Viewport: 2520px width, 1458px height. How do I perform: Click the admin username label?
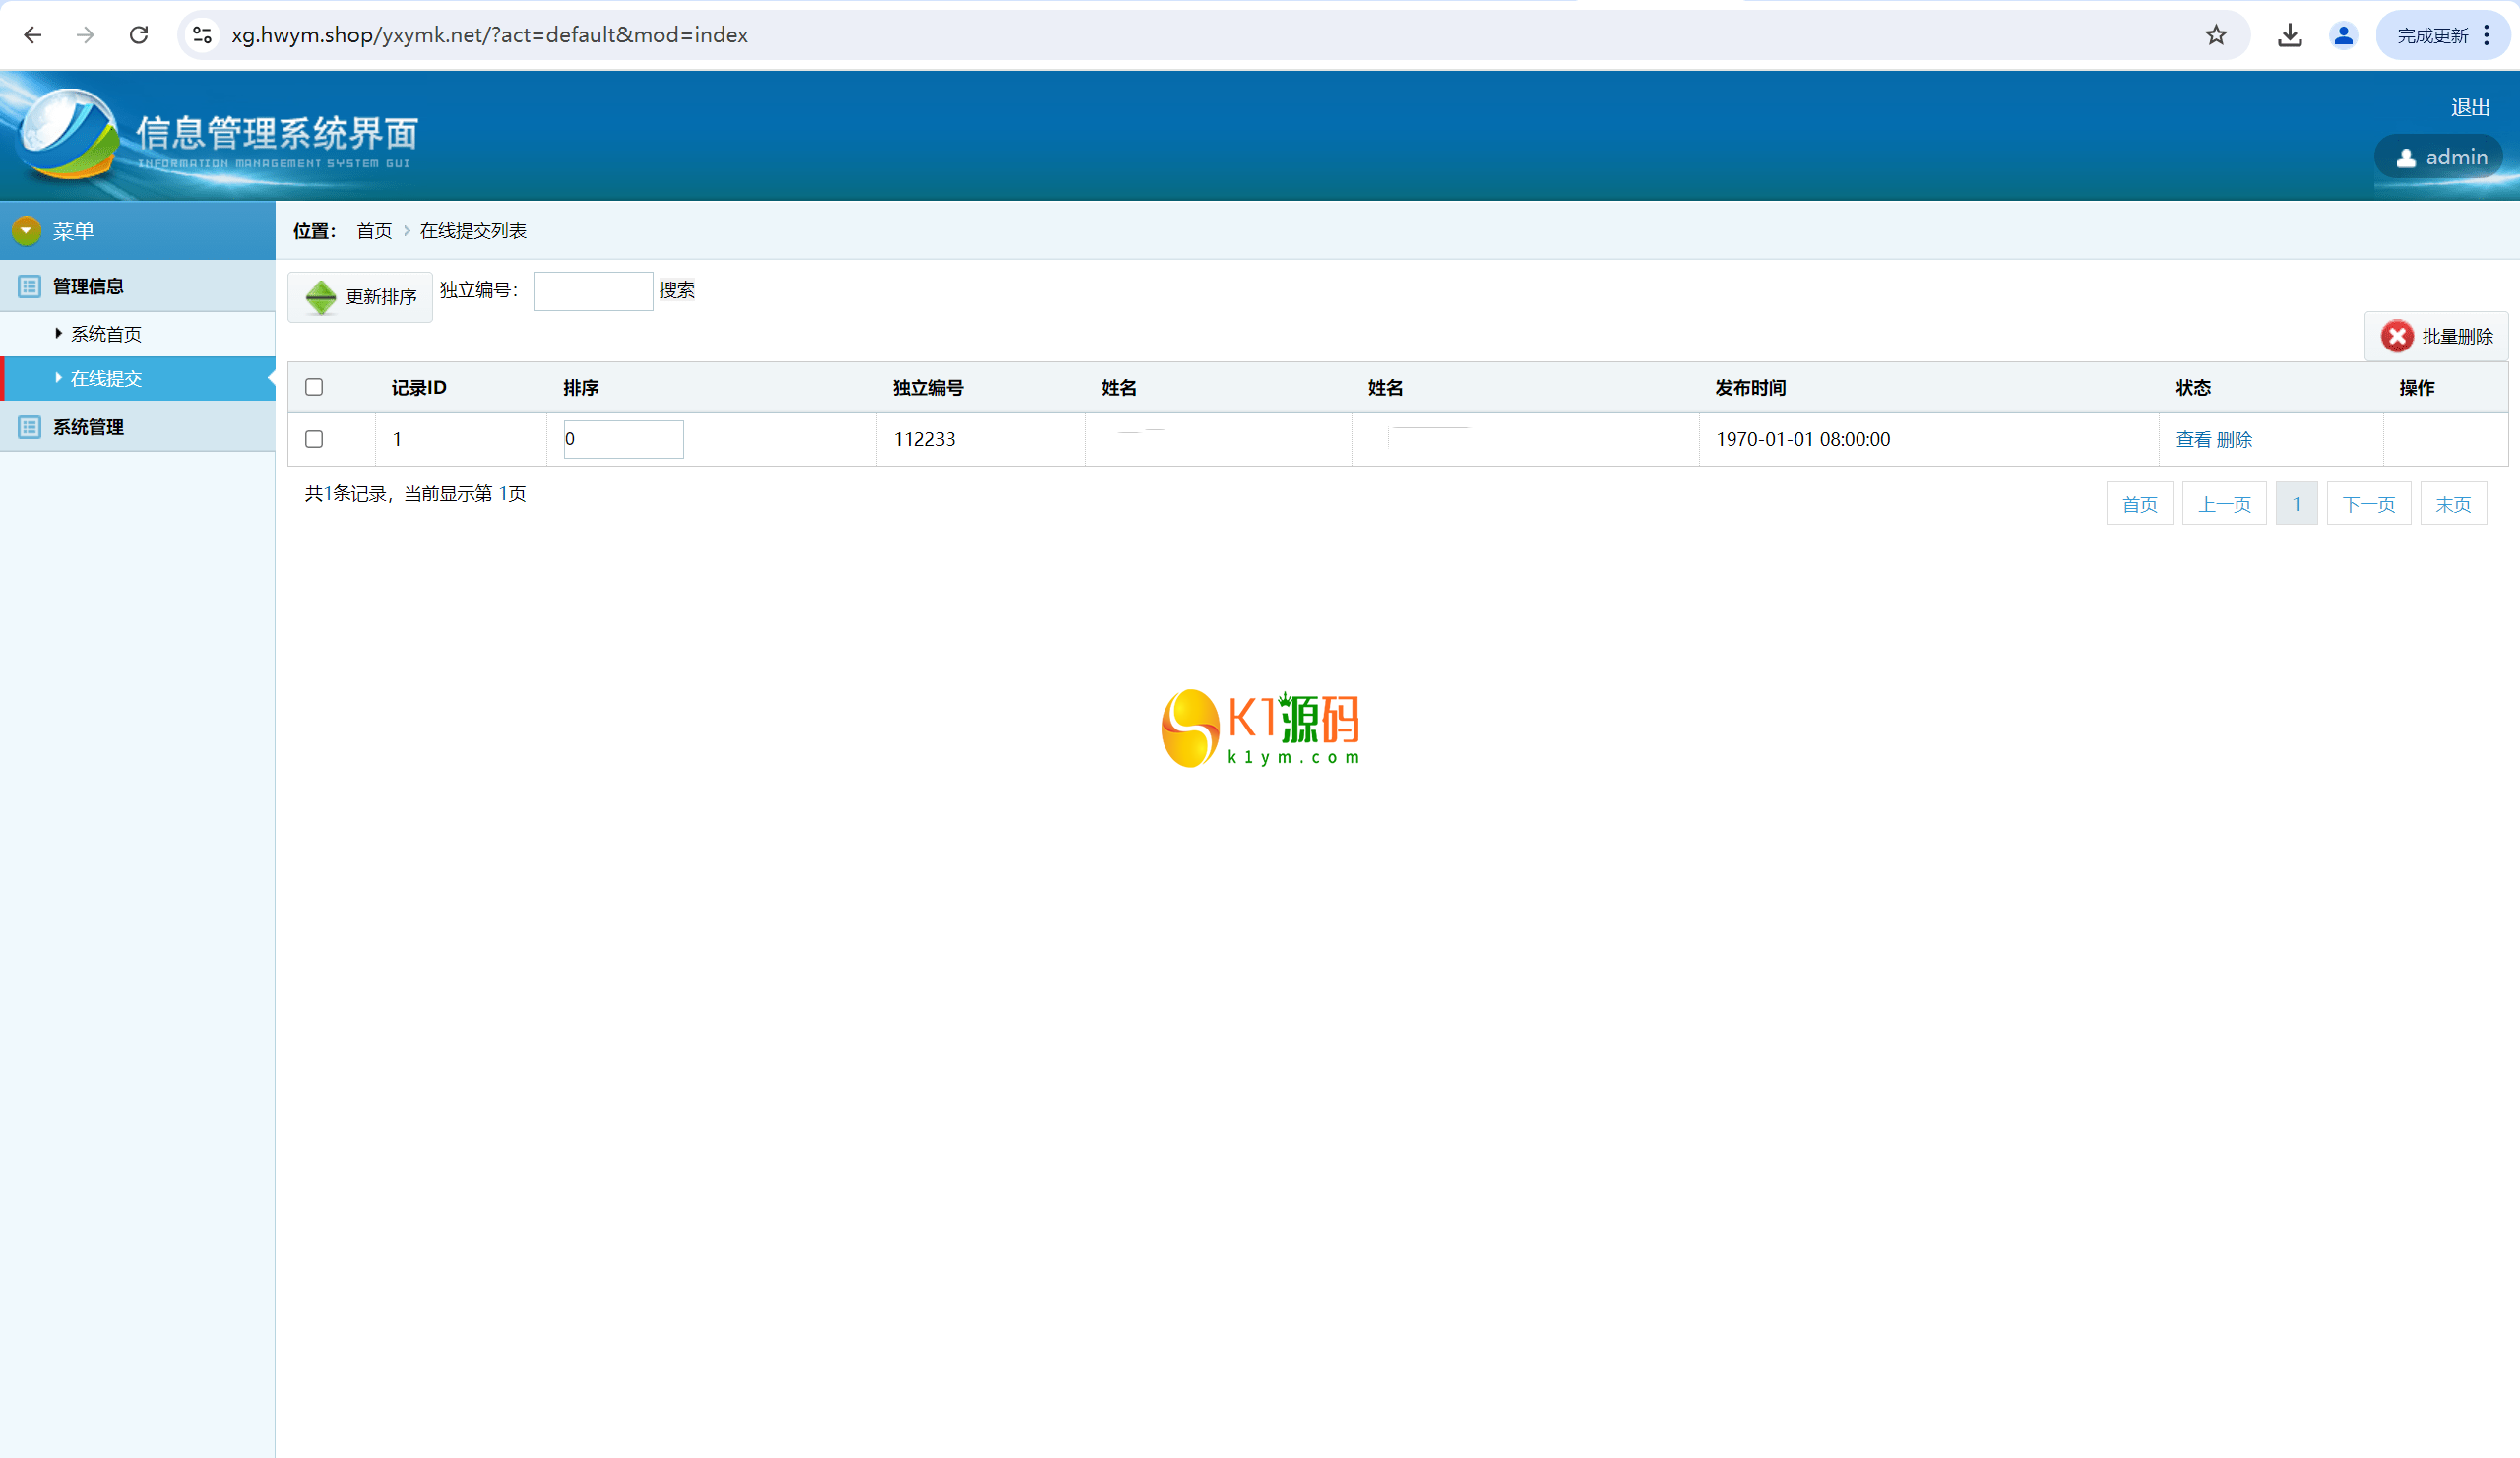point(2456,157)
